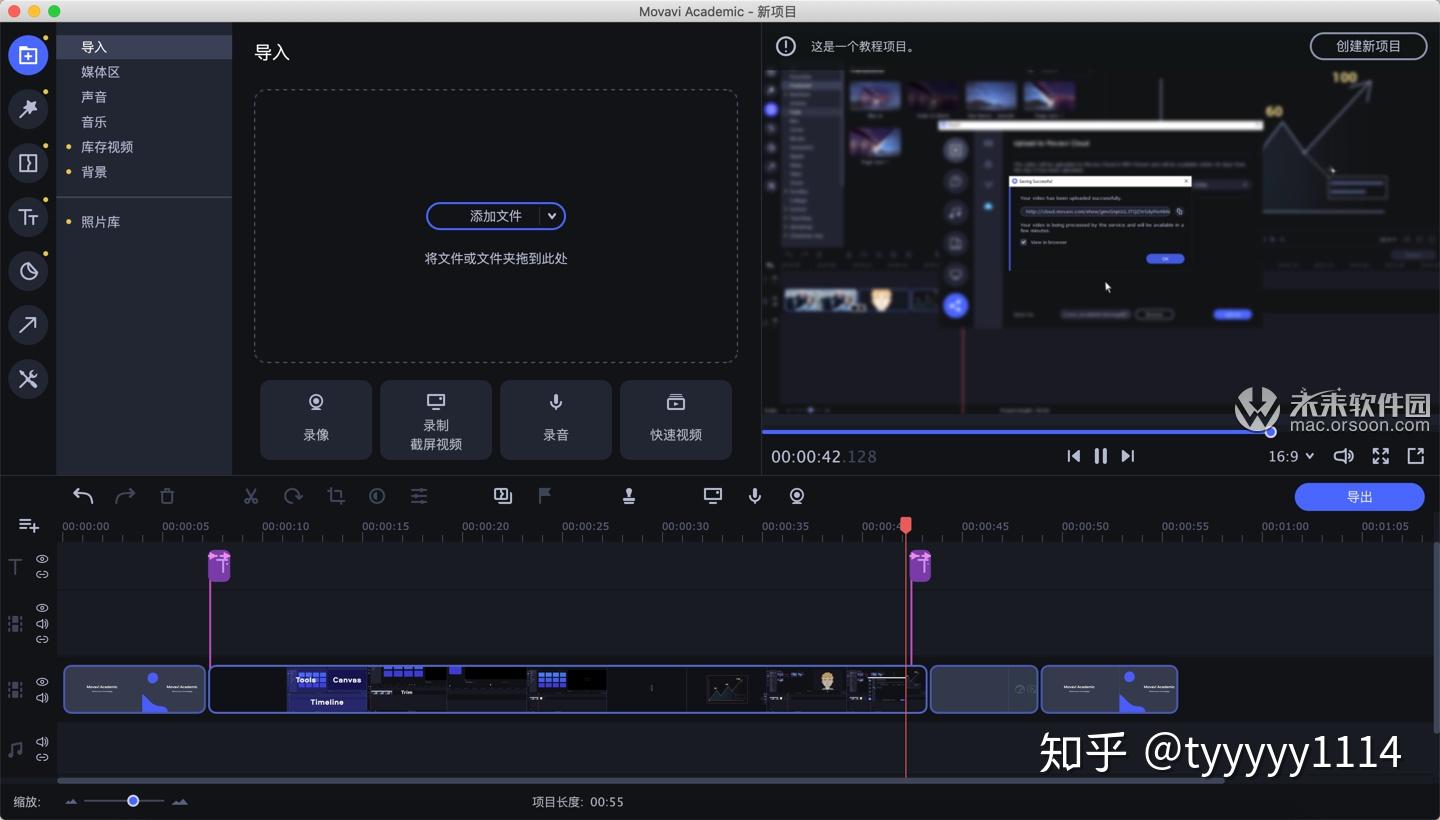Viewport: 1440px width, 820px height.
Task: Click the 录音 record audio button
Action: 556,420
